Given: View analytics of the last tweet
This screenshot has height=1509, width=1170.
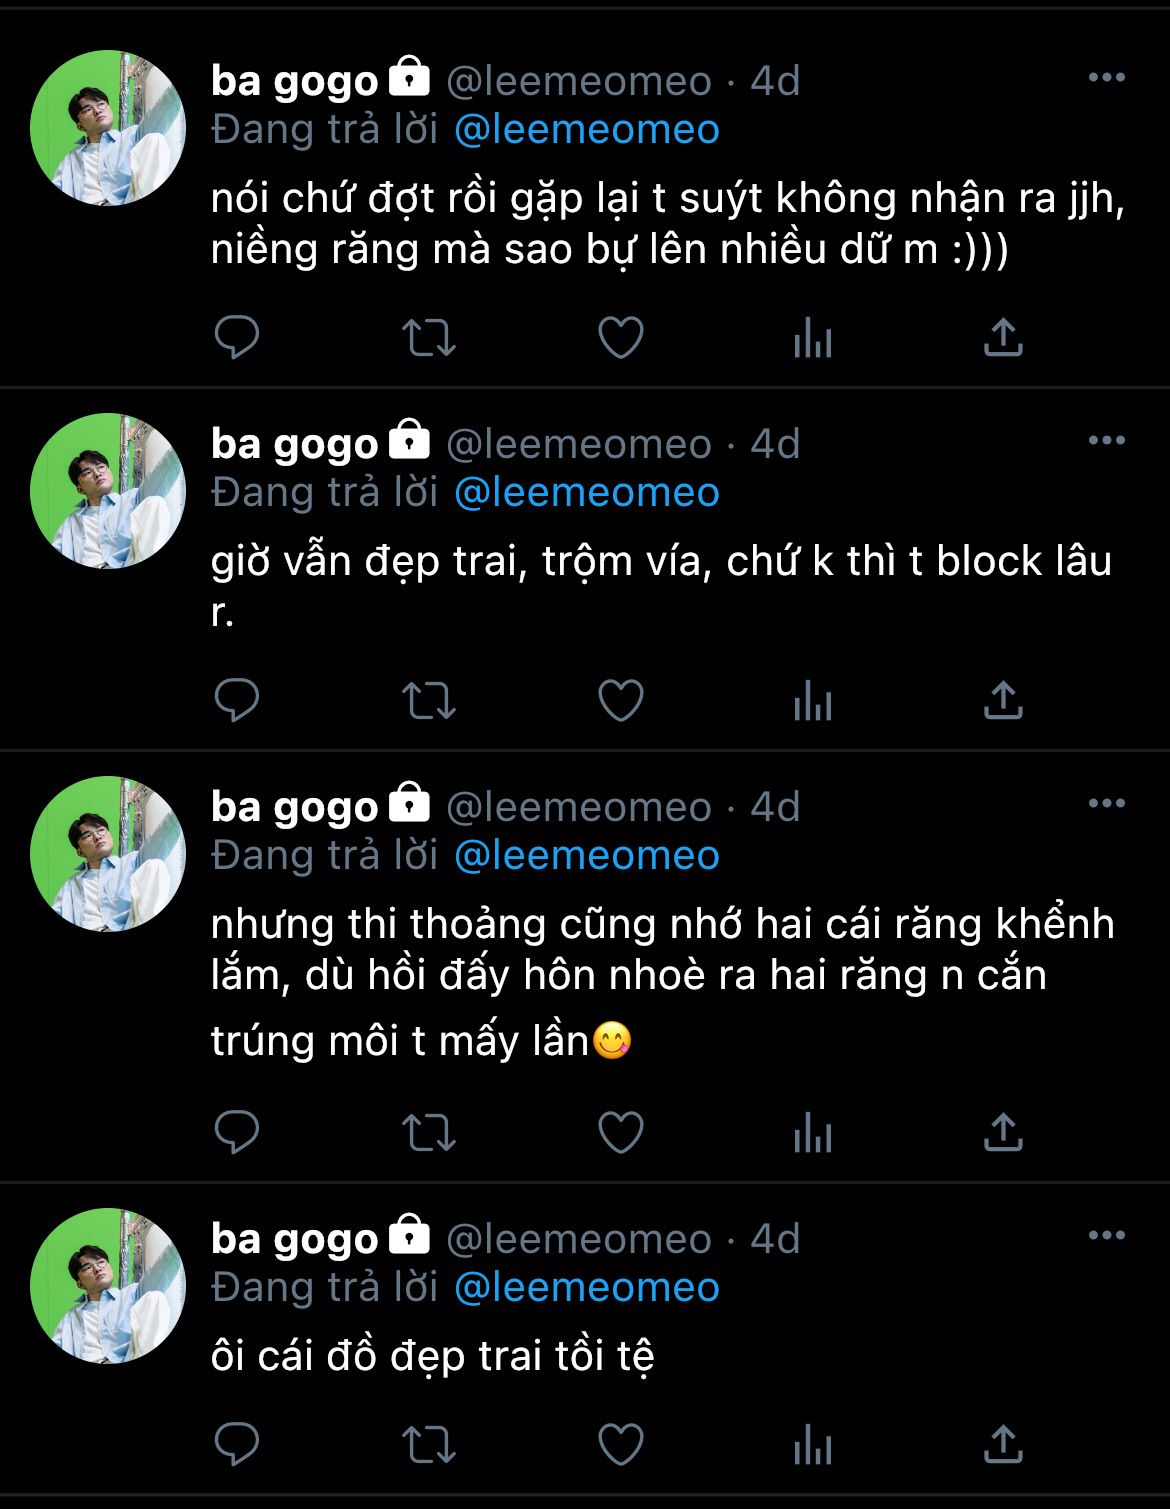Looking at the screenshot, I should coord(812,1445).
